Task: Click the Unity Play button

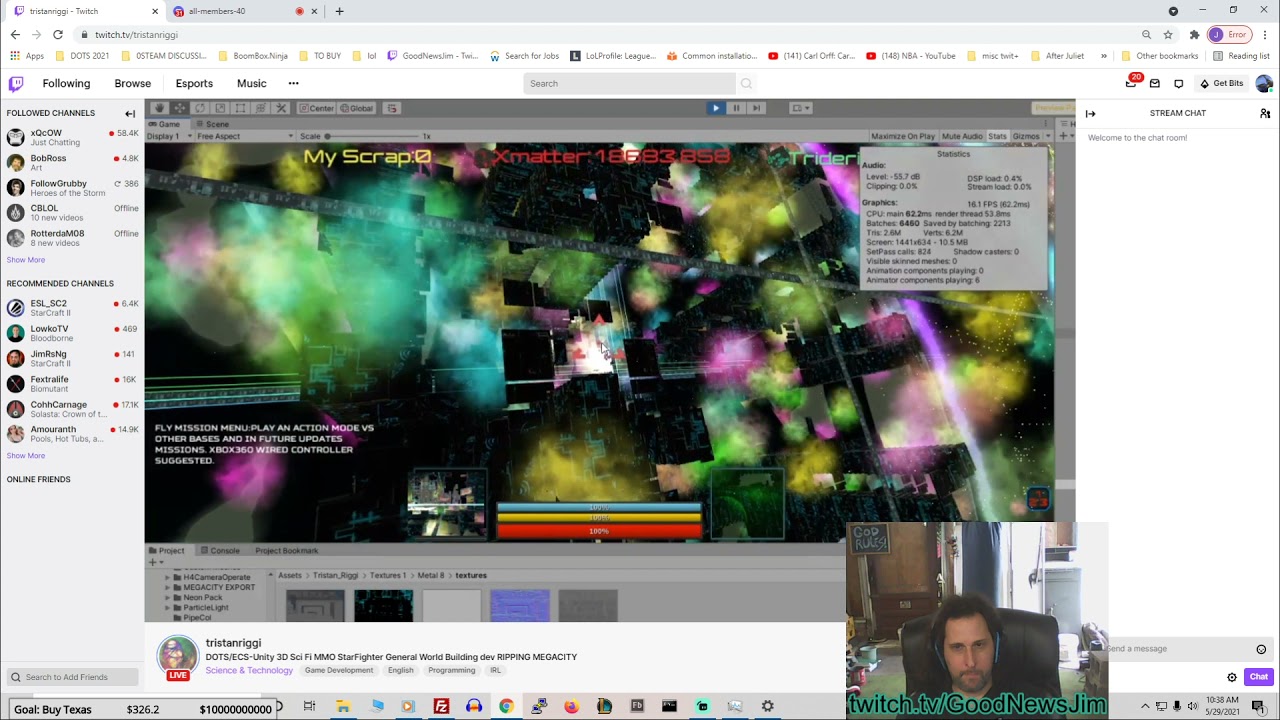Action: pos(715,108)
